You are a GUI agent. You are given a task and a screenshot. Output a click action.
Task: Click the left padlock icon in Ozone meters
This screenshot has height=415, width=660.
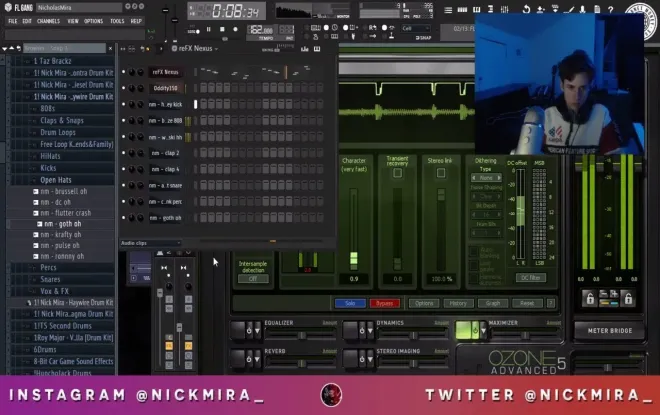tap(590, 298)
